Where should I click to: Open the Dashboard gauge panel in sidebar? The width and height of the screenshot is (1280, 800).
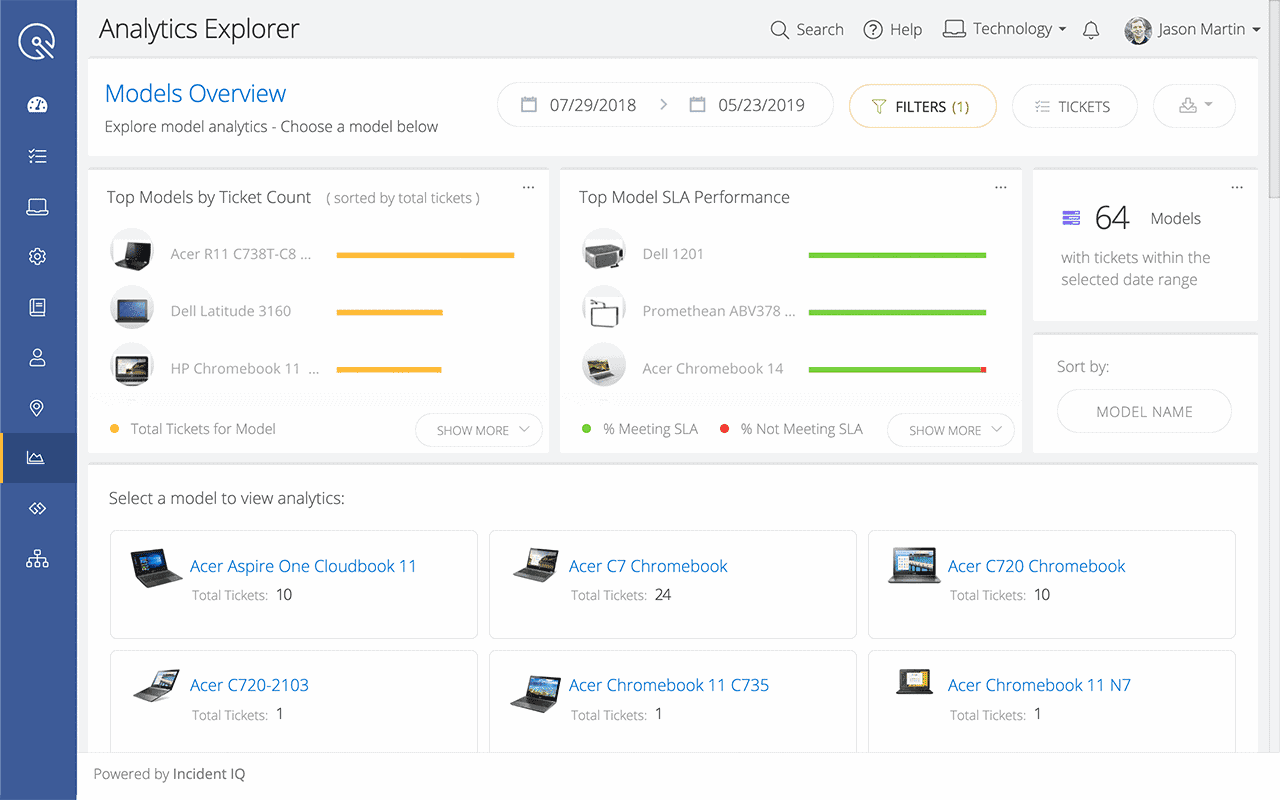pos(37,104)
